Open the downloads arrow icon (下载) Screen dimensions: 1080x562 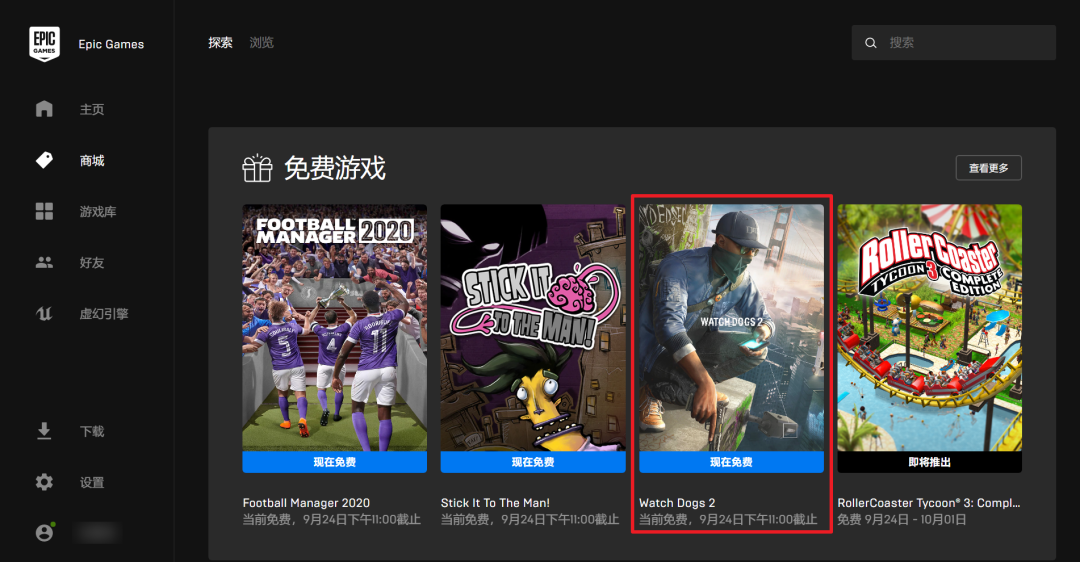coord(44,431)
